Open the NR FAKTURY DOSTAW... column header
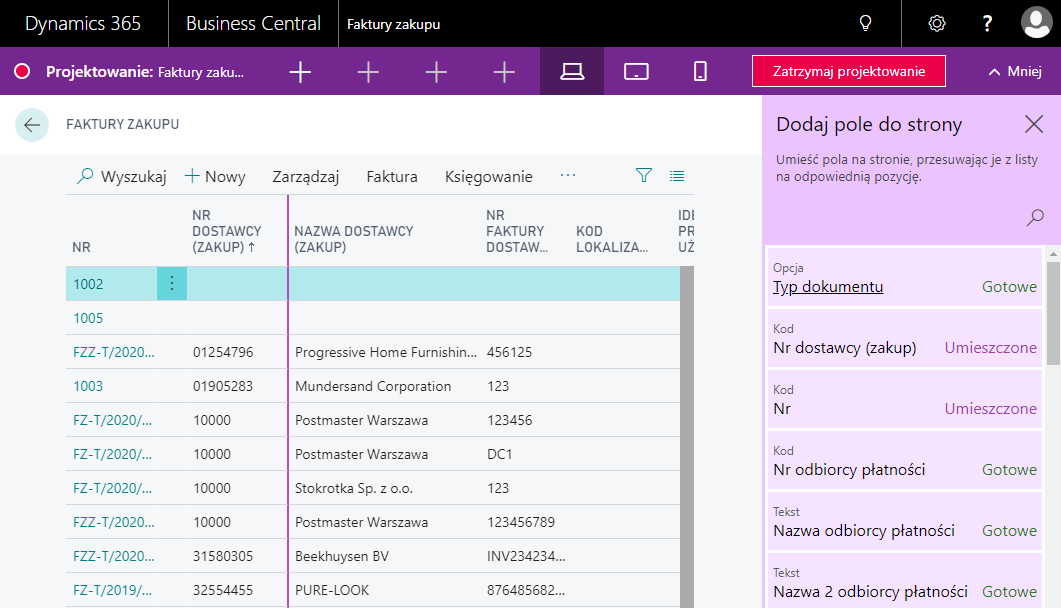 click(517, 231)
